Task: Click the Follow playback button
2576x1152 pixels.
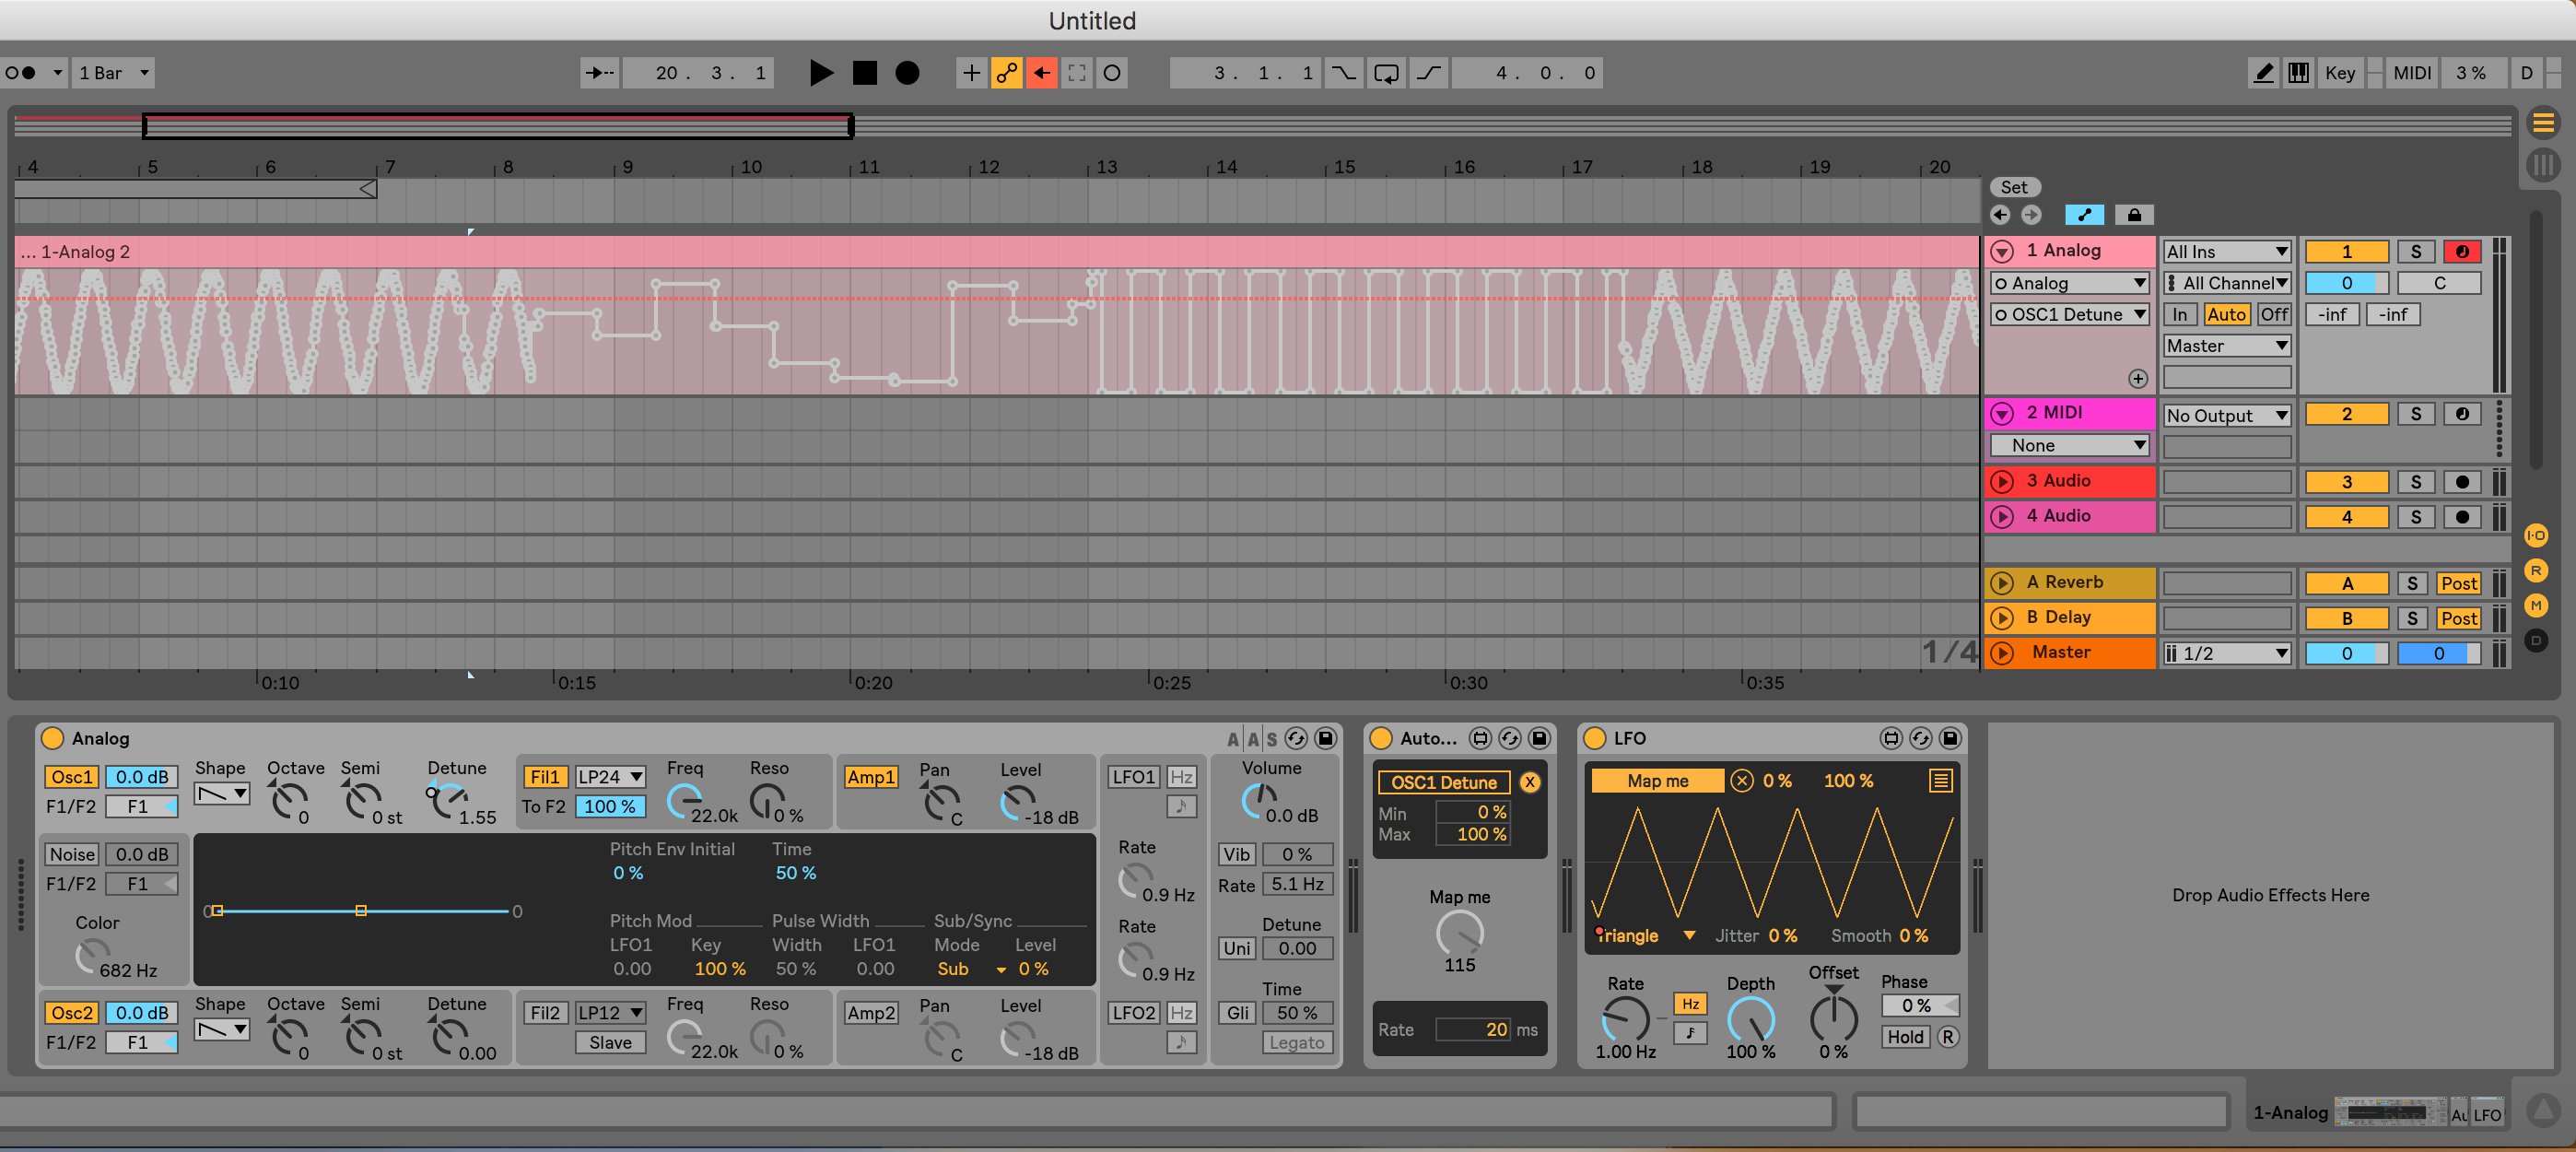Action: (x=599, y=72)
